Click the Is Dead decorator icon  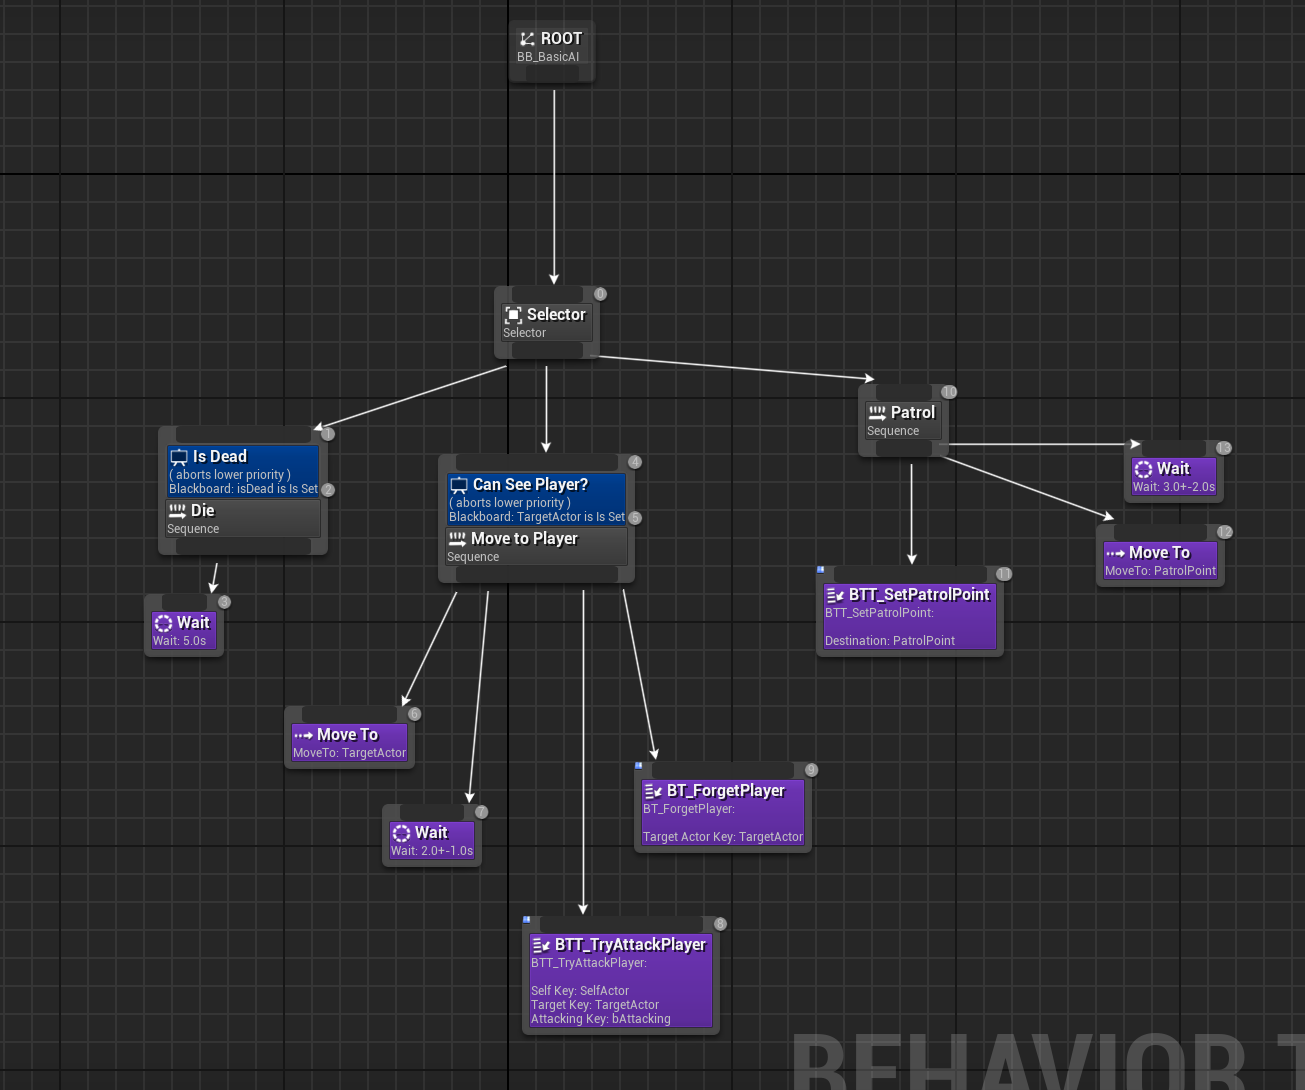(179, 457)
